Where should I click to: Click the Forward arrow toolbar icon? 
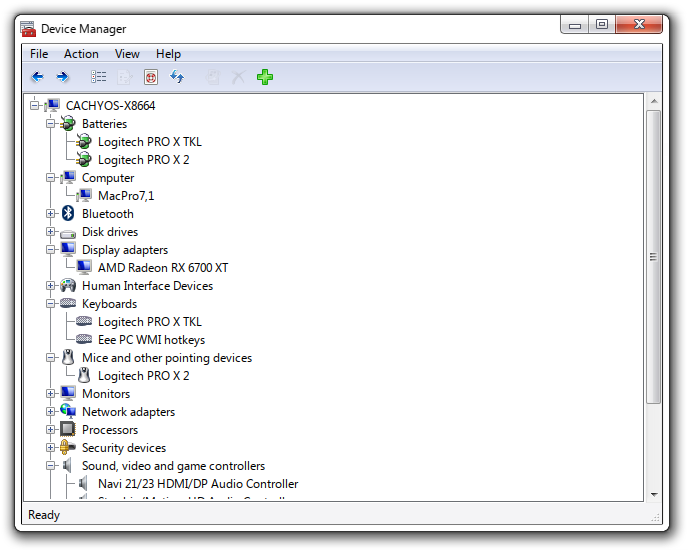[63, 77]
